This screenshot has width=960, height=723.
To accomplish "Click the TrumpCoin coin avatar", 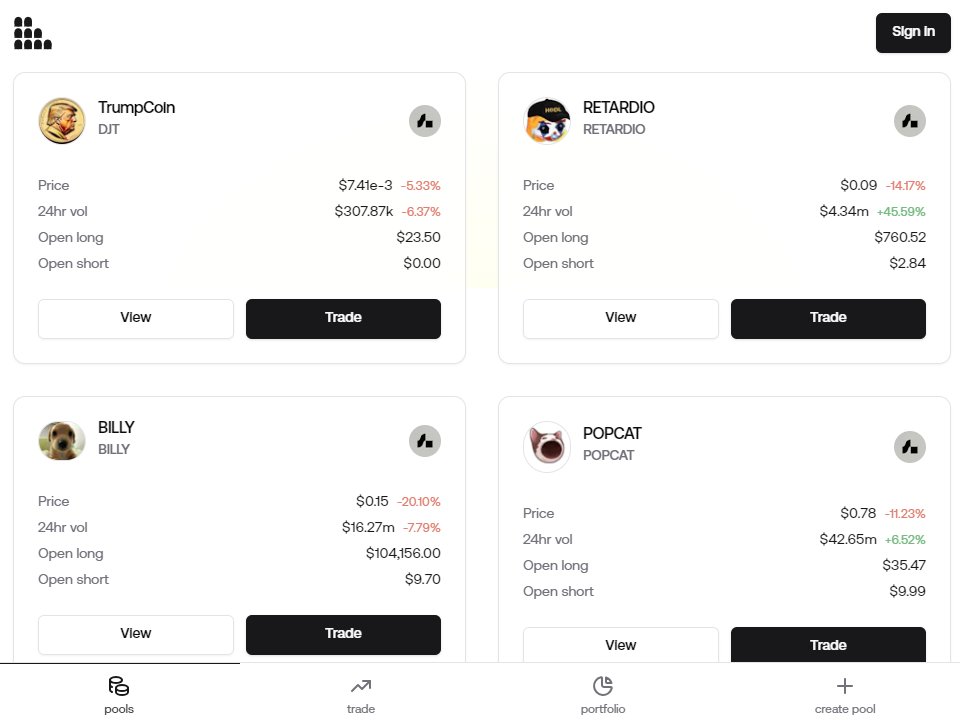I will click(62, 121).
